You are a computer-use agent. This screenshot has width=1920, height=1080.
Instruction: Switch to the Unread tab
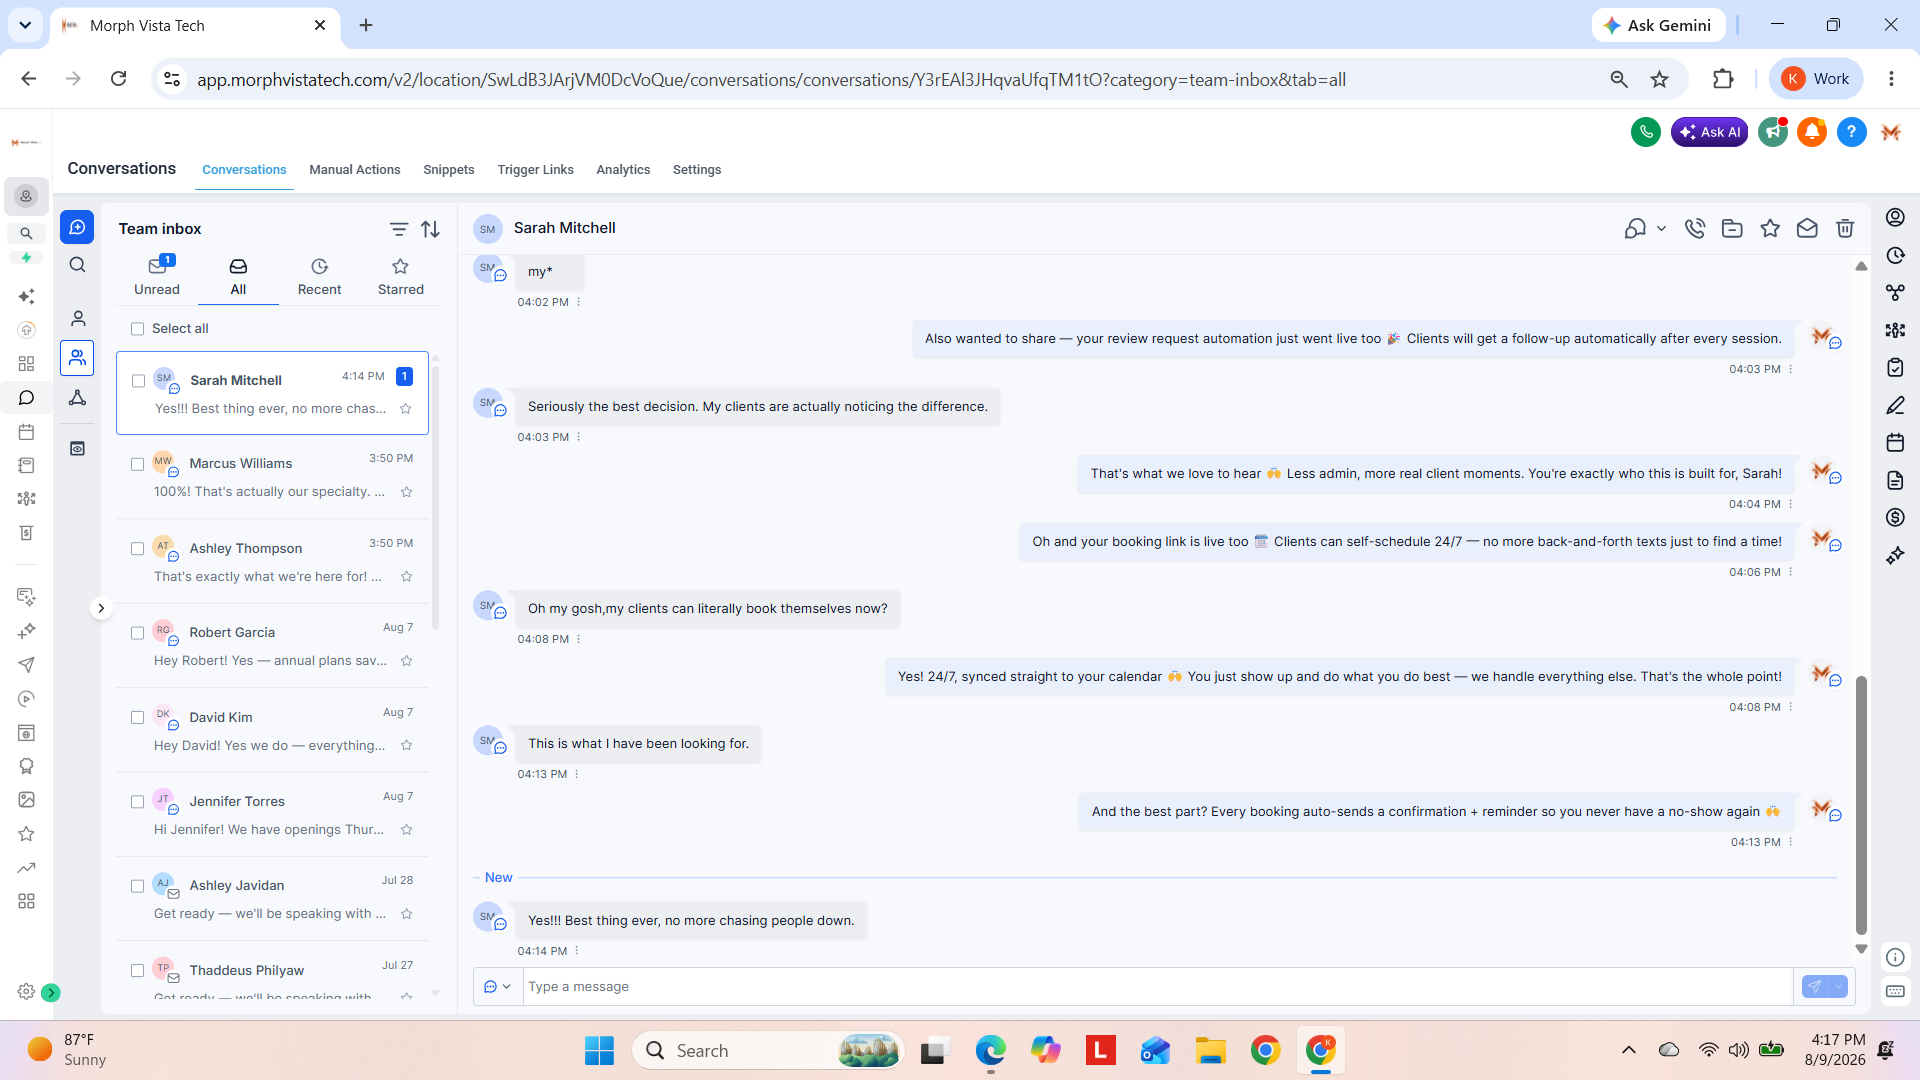[157, 277]
